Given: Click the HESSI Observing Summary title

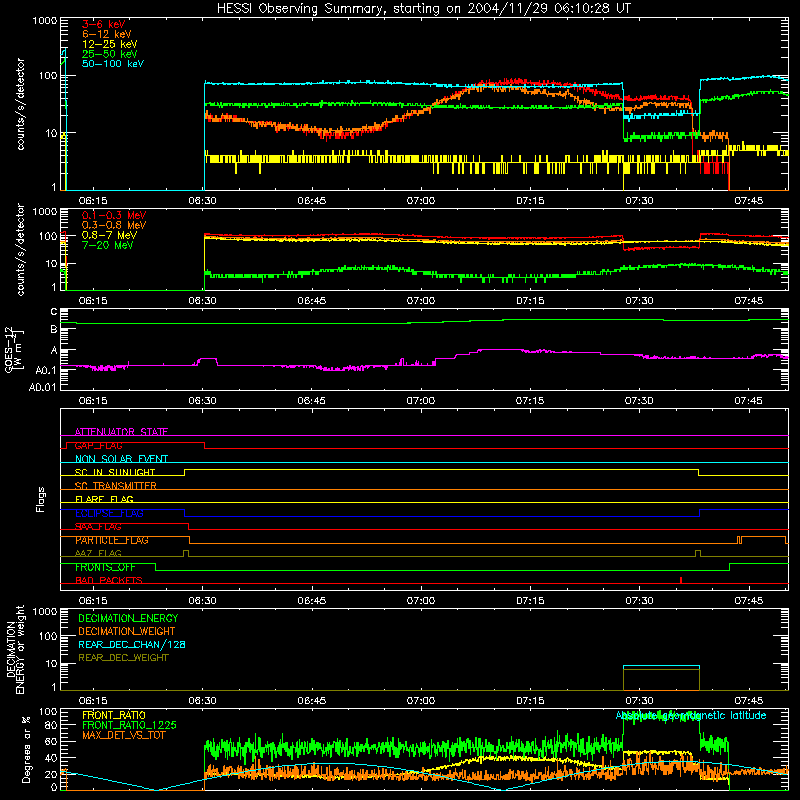Looking at the screenshot, I should click(x=424, y=8).
